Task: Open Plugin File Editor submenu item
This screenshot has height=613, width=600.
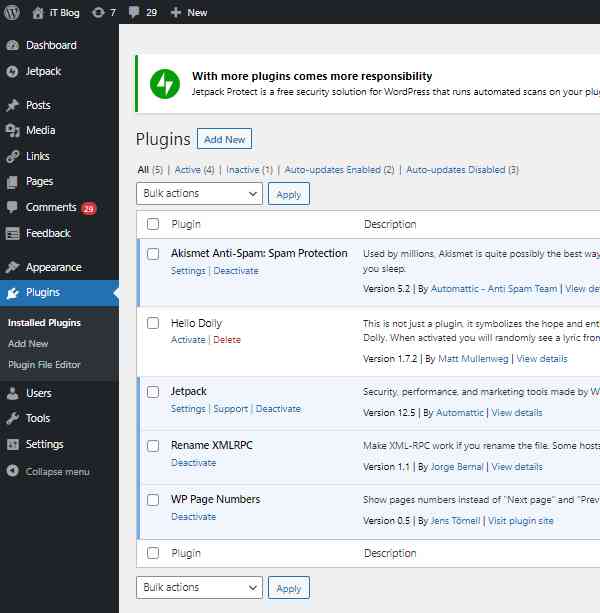Action: (x=44, y=365)
